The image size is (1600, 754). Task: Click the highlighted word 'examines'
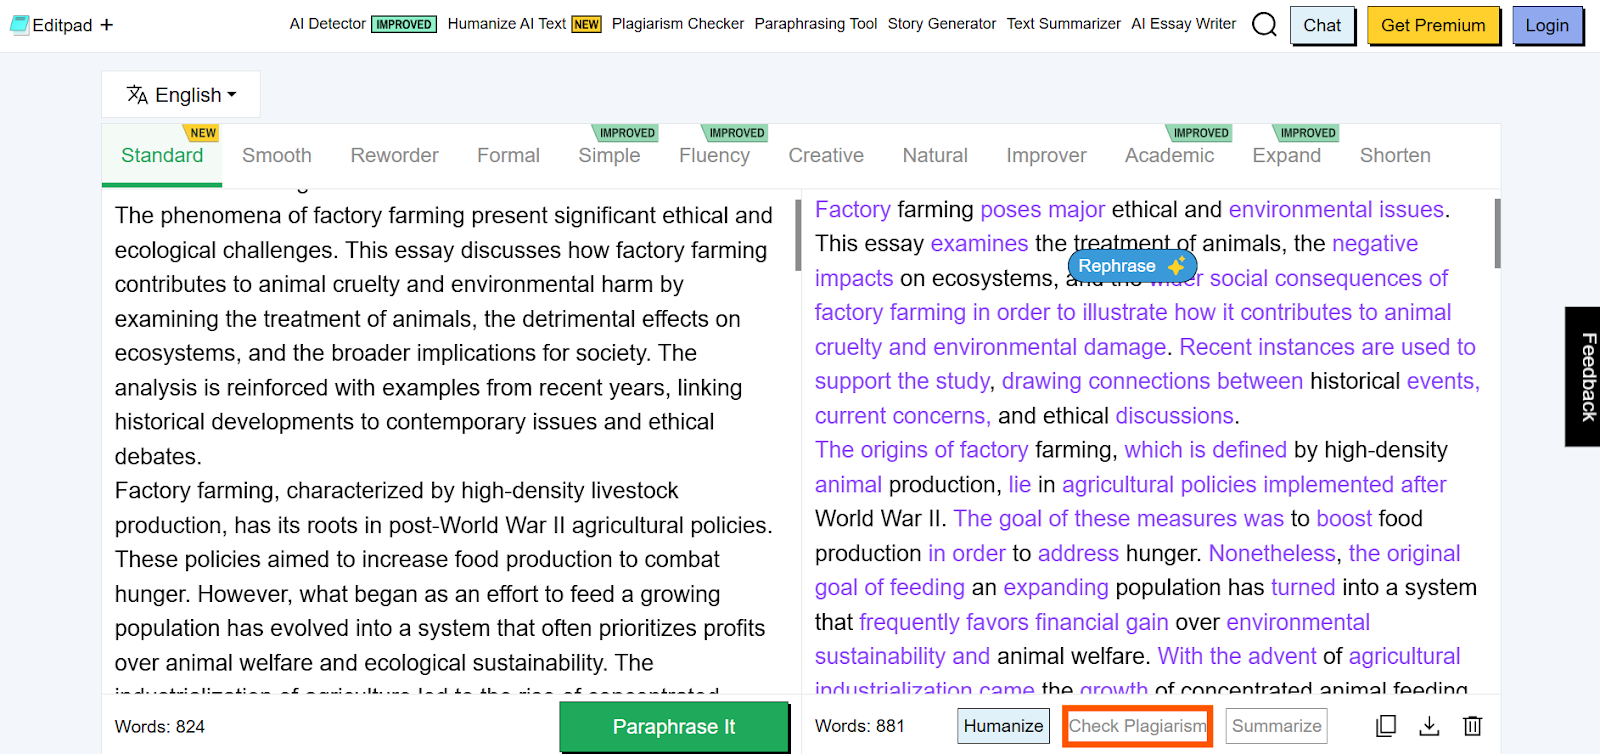pos(979,244)
